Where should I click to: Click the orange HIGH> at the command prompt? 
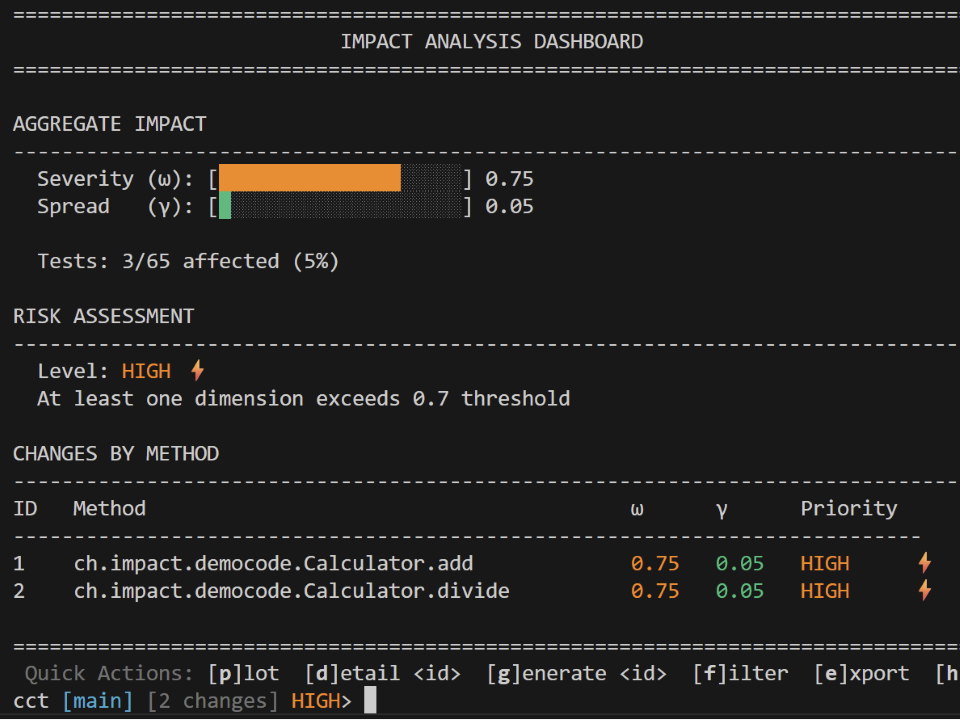coord(321,700)
